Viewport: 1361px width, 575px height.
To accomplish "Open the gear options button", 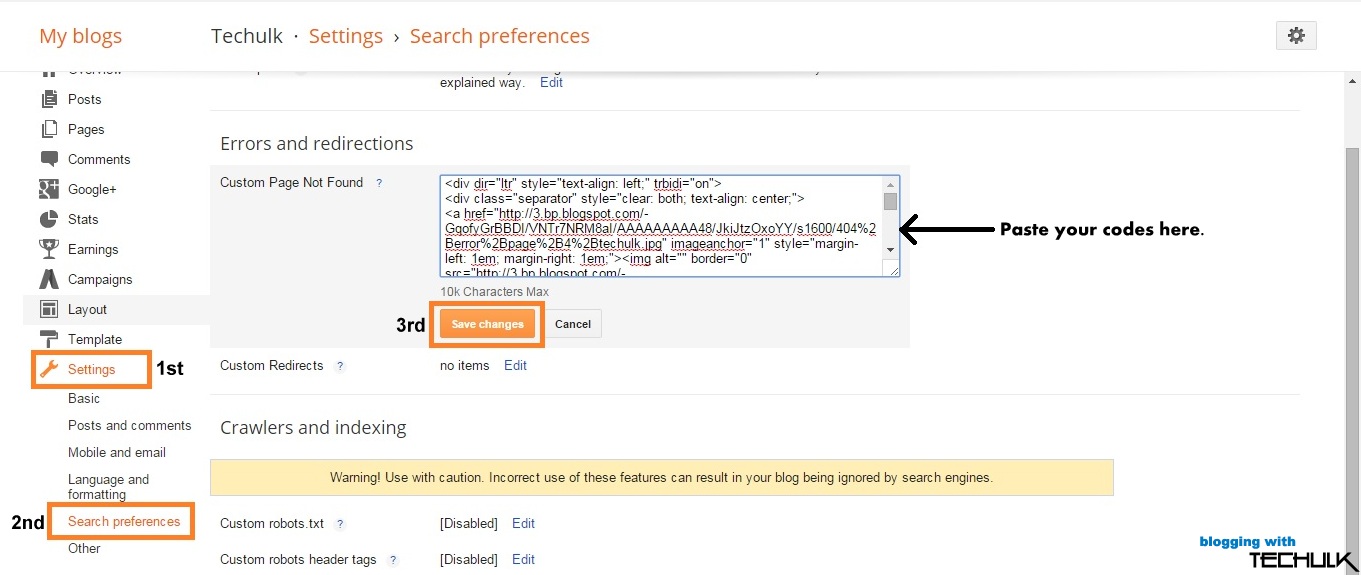I will click(x=1296, y=36).
